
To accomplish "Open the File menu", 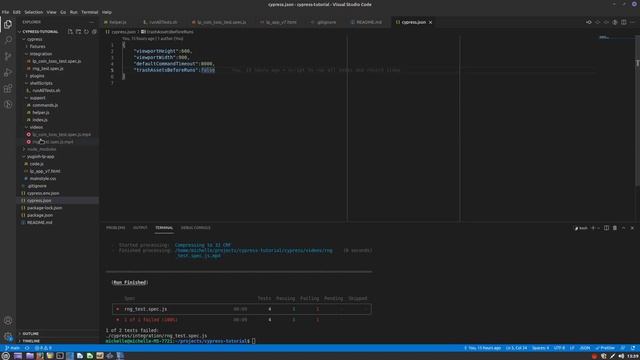I will click(5, 12).
